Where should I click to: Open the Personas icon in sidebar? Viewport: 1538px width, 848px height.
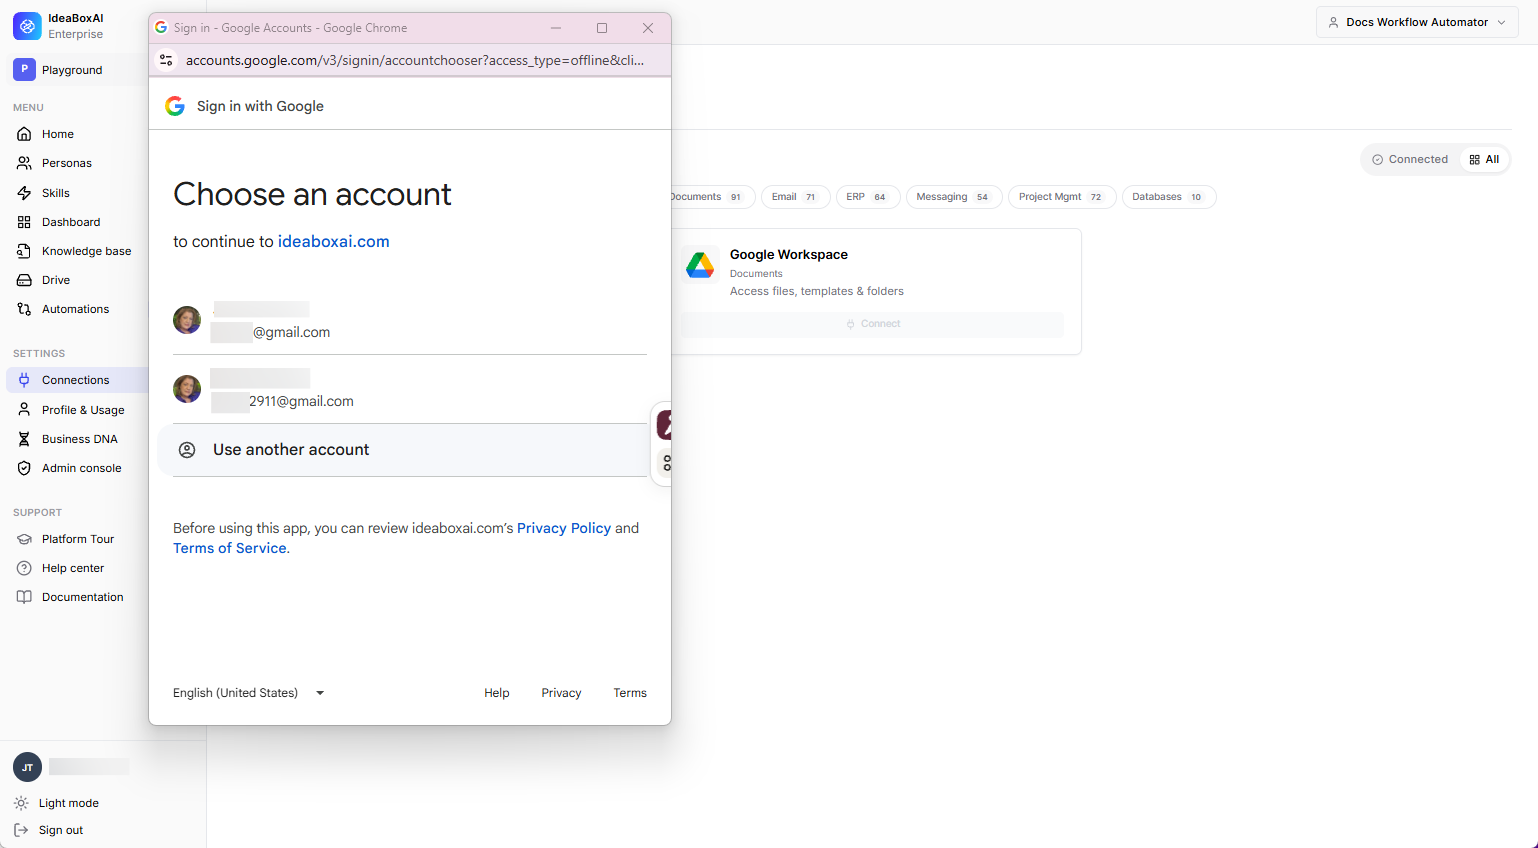click(x=24, y=163)
